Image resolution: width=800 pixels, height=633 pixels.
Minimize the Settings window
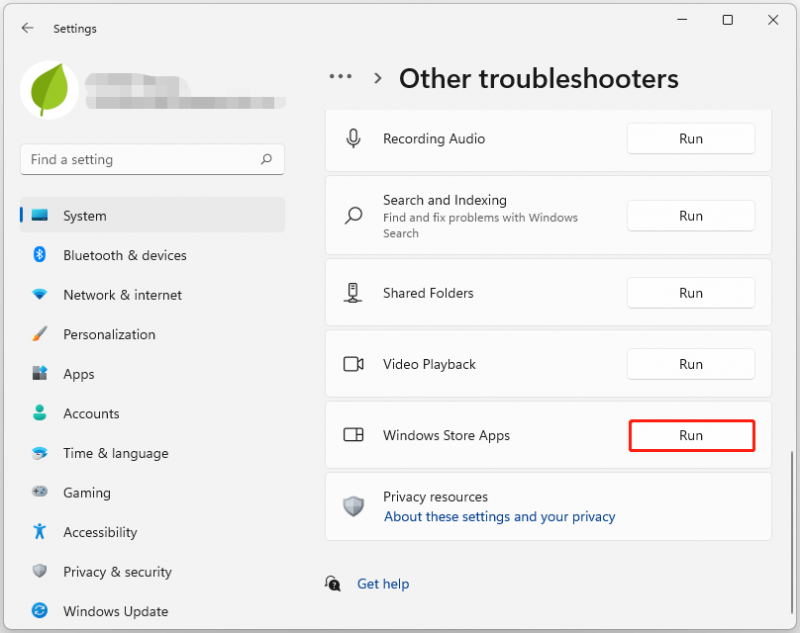682,20
